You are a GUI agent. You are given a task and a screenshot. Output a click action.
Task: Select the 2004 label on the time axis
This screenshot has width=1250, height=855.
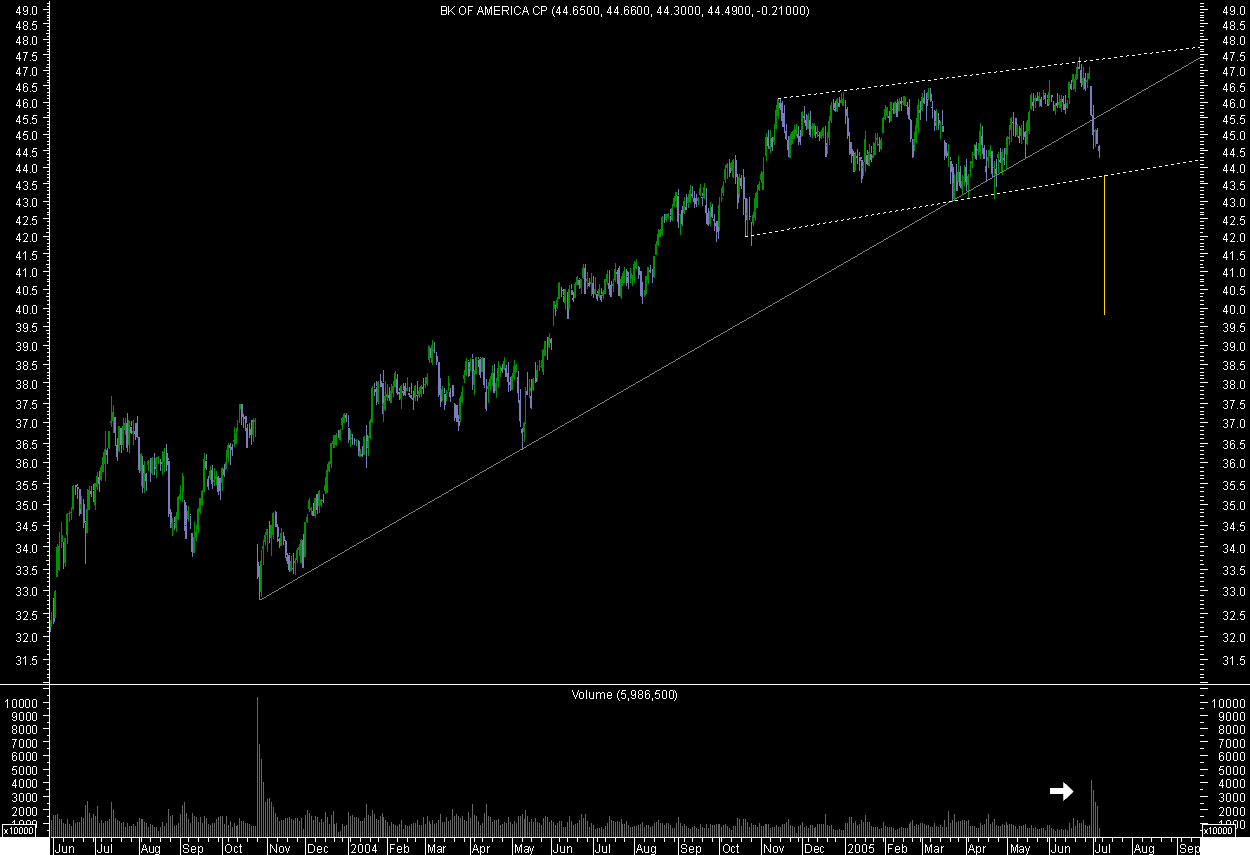click(x=362, y=847)
